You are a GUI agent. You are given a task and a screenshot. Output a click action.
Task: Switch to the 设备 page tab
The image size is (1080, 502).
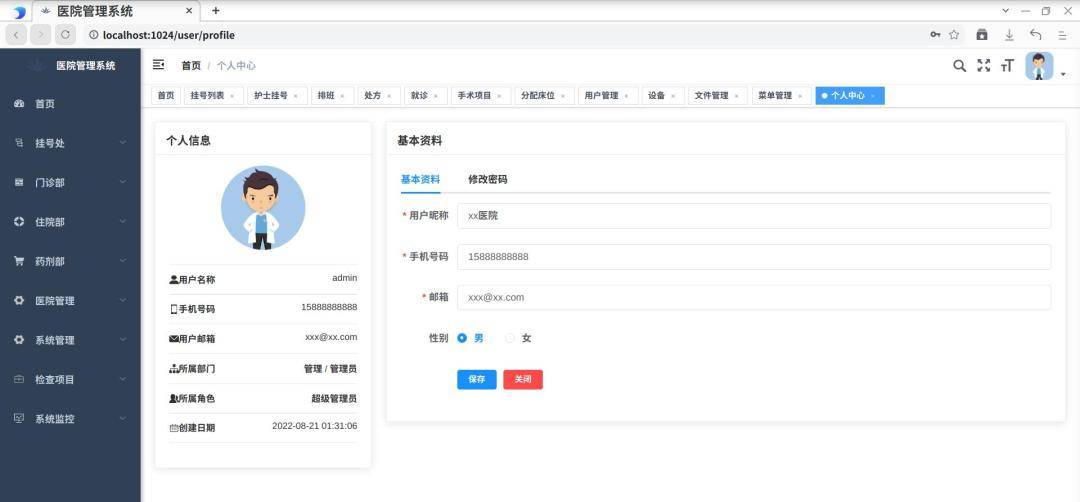click(x=663, y=96)
